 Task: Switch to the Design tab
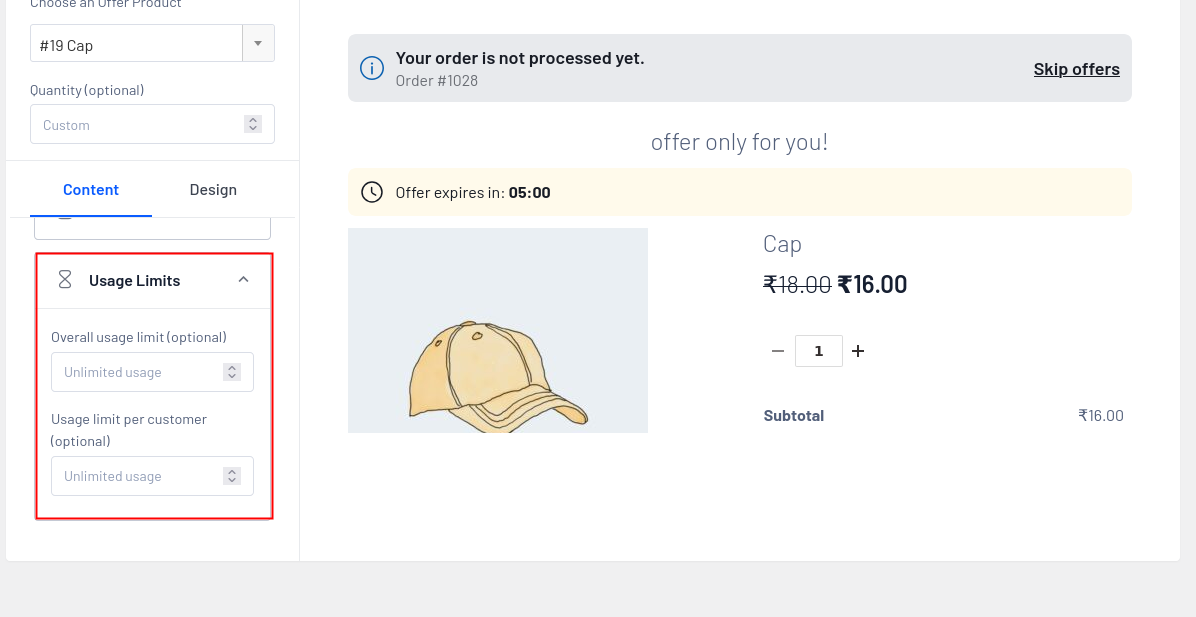point(213,190)
